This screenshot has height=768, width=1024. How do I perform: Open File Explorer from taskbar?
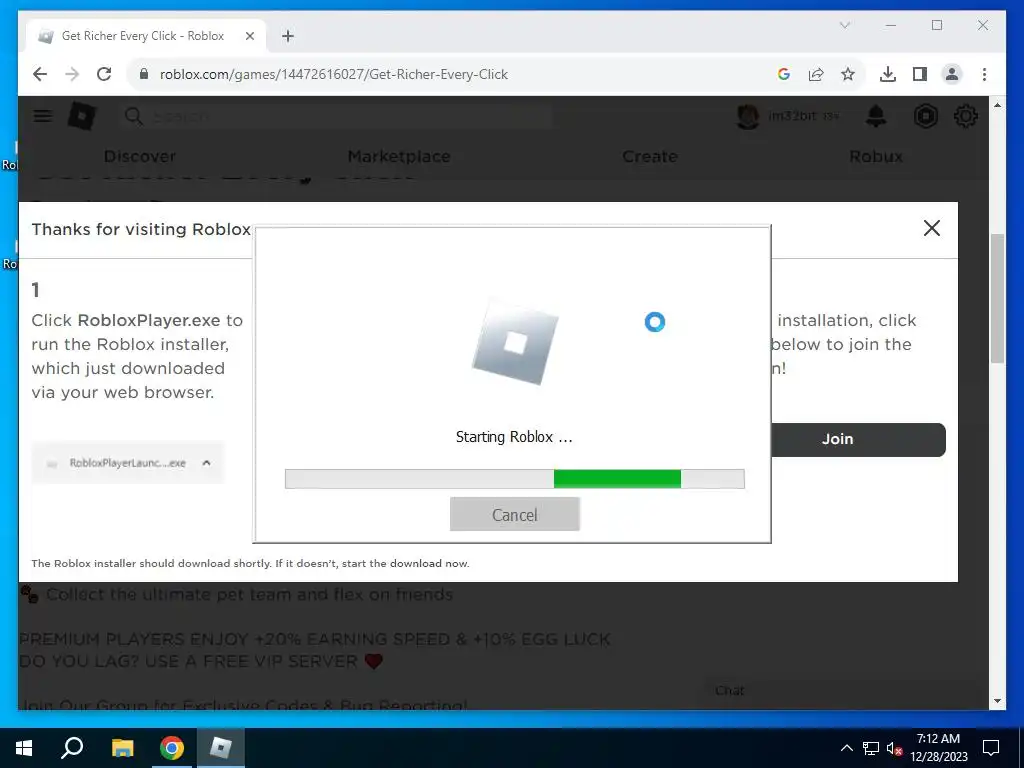(x=122, y=748)
